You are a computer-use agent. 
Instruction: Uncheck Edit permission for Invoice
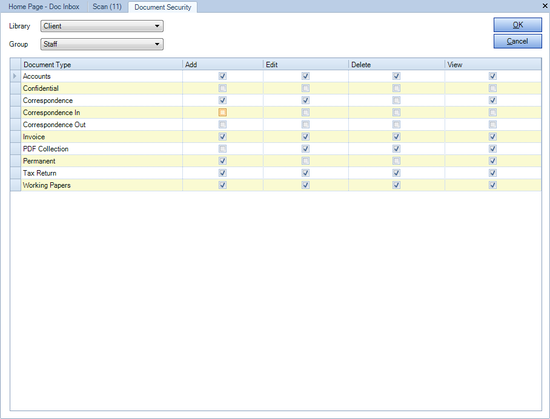coord(306,137)
